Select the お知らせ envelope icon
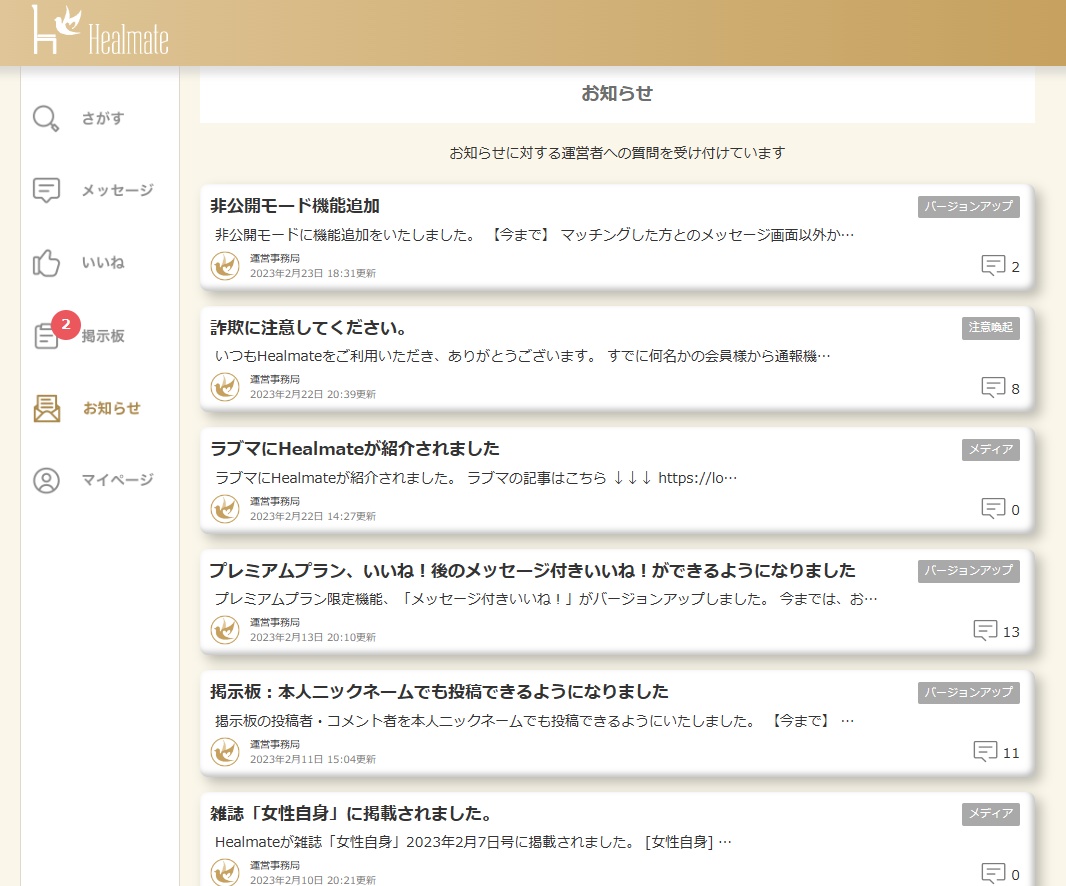This screenshot has width=1066, height=886. (x=46, y=407)
